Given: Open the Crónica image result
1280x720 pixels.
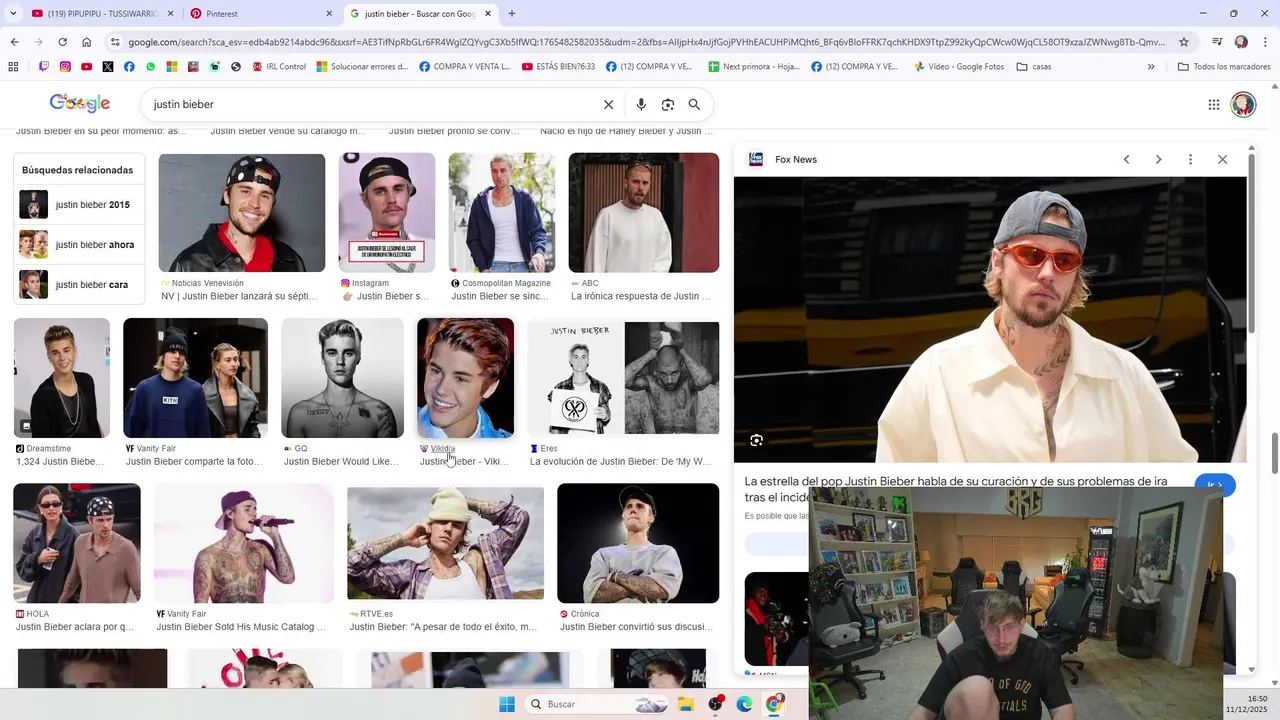Looking at the screenshot, I should 638,543.
